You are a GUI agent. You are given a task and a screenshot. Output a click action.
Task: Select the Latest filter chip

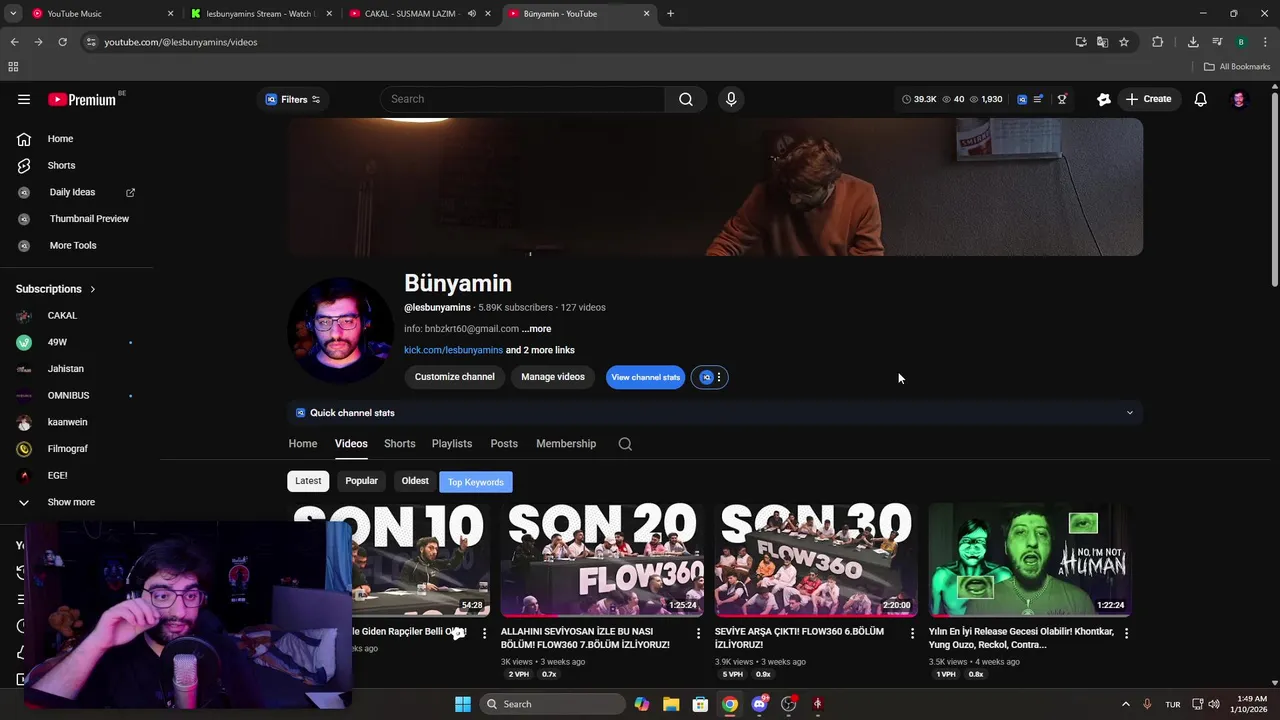coord(308,481)
